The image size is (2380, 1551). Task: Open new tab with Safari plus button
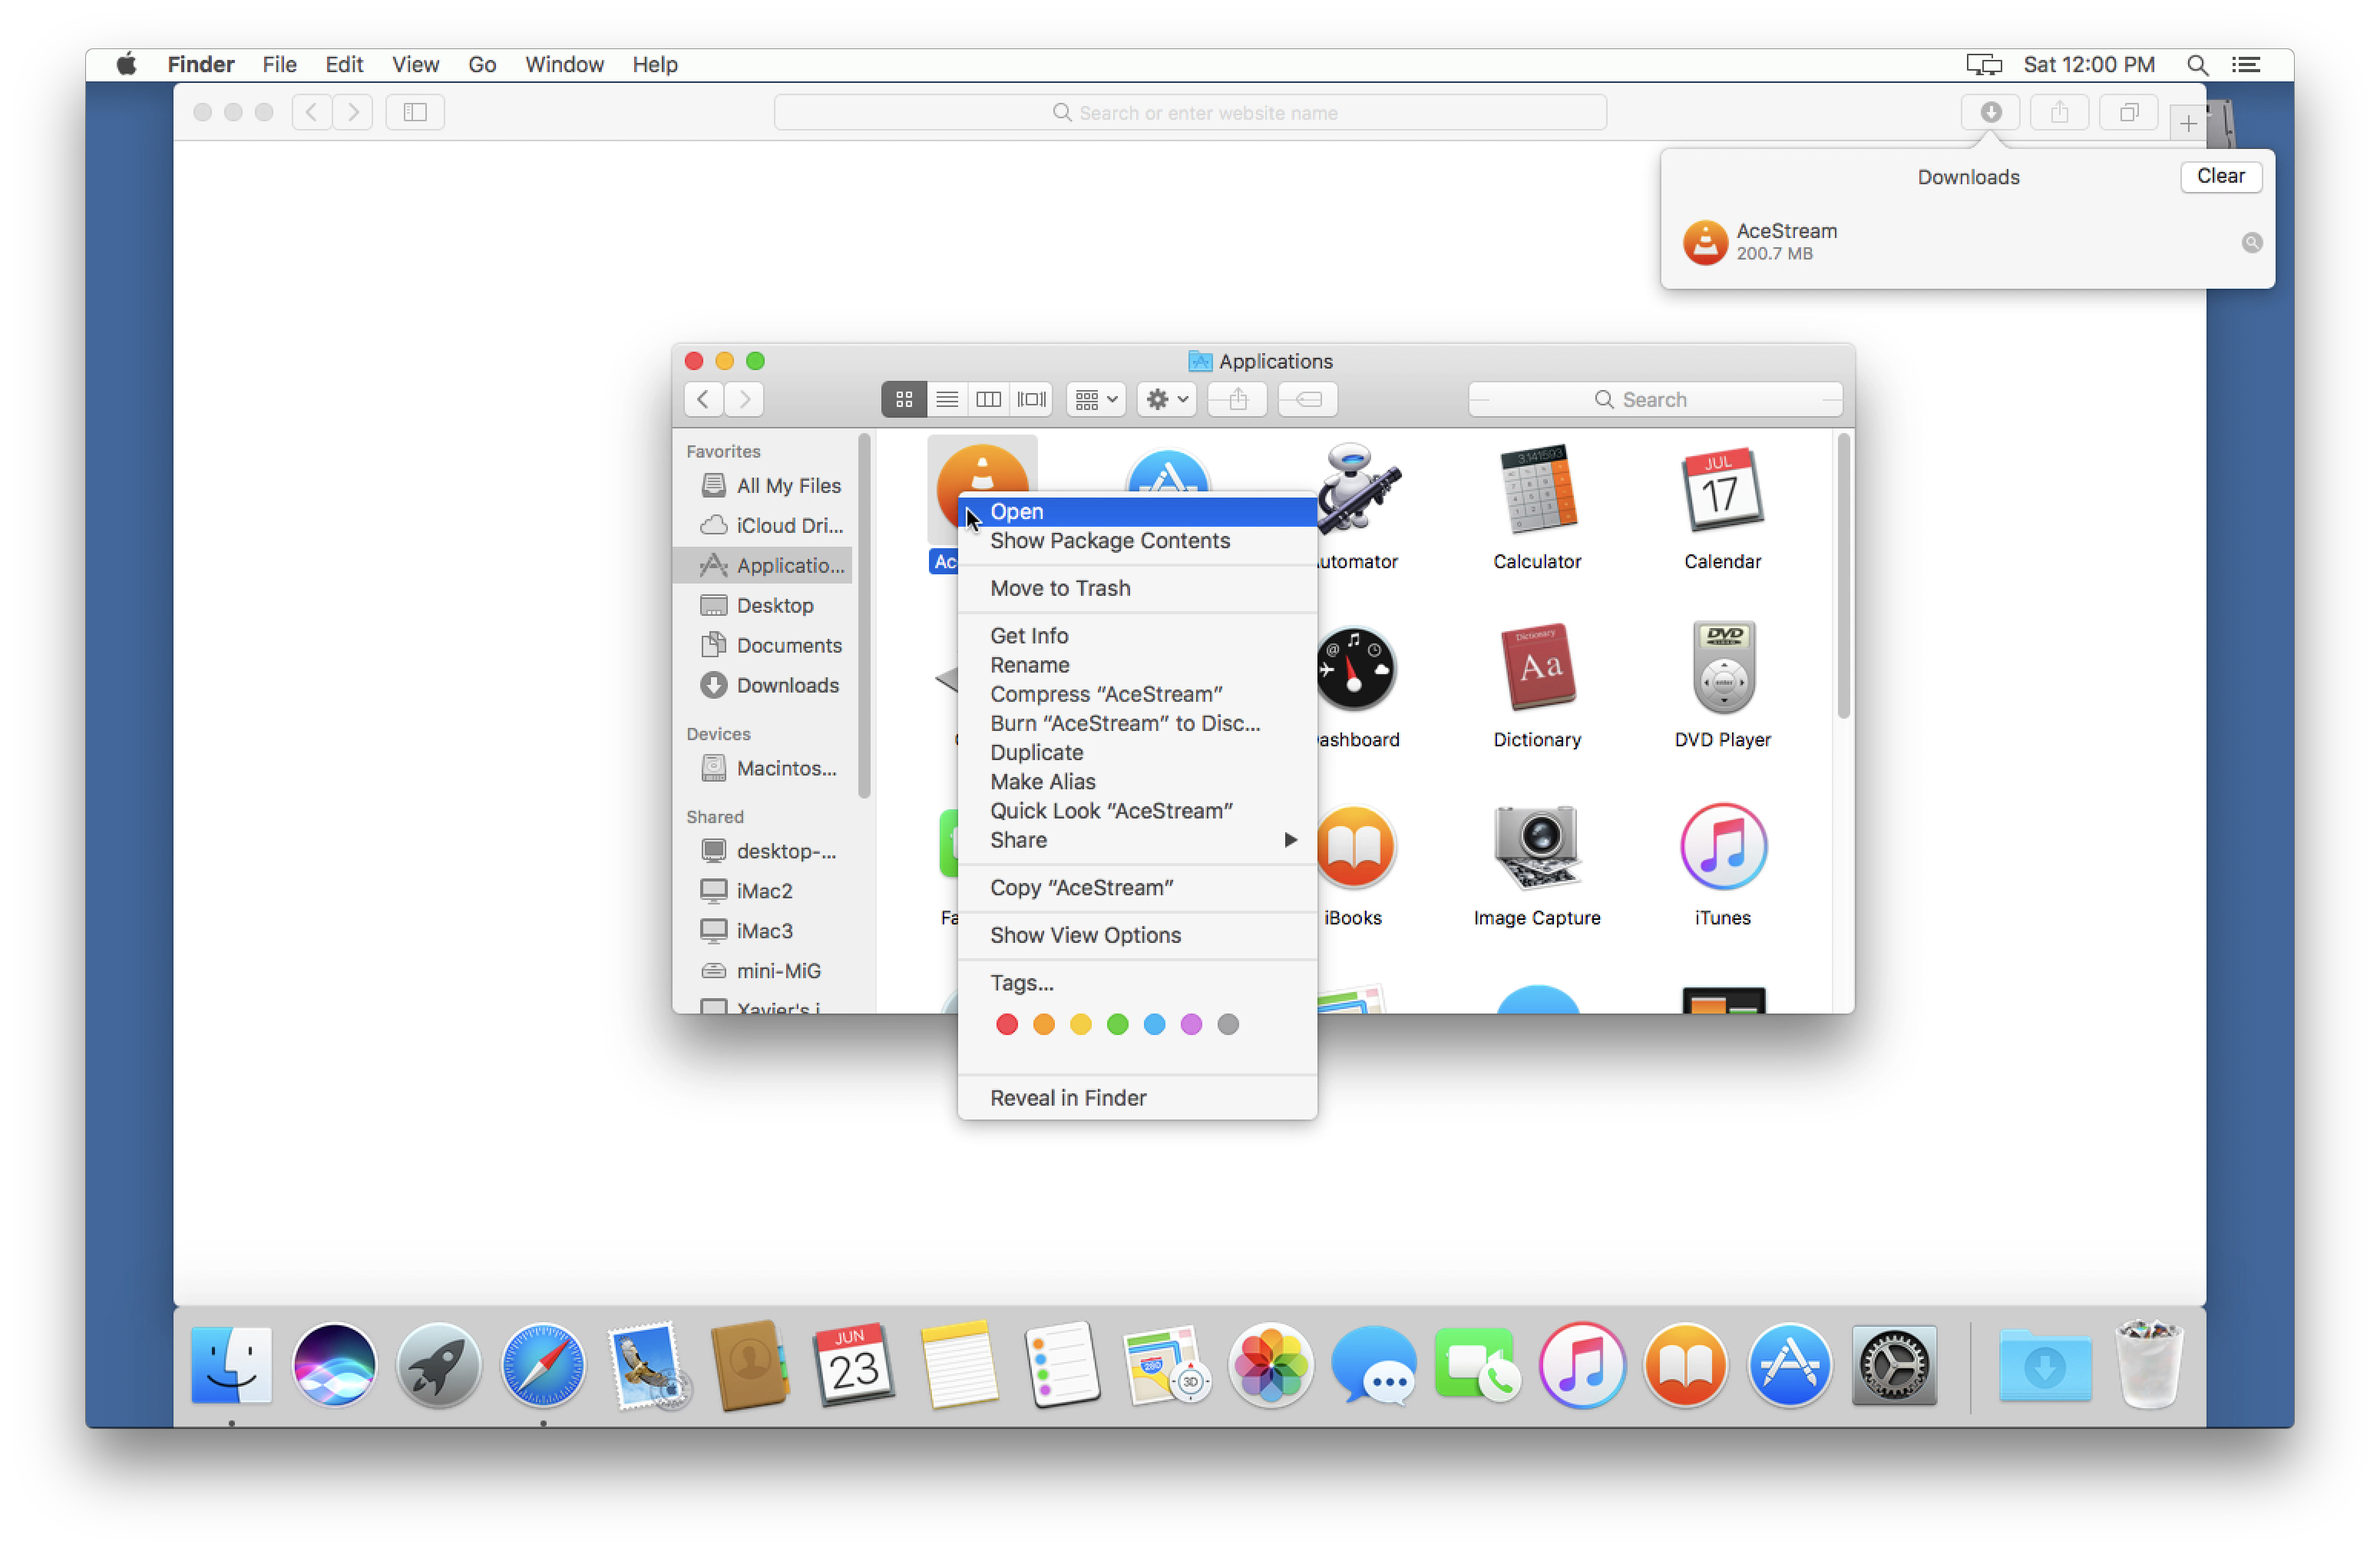coord(2188,123)
